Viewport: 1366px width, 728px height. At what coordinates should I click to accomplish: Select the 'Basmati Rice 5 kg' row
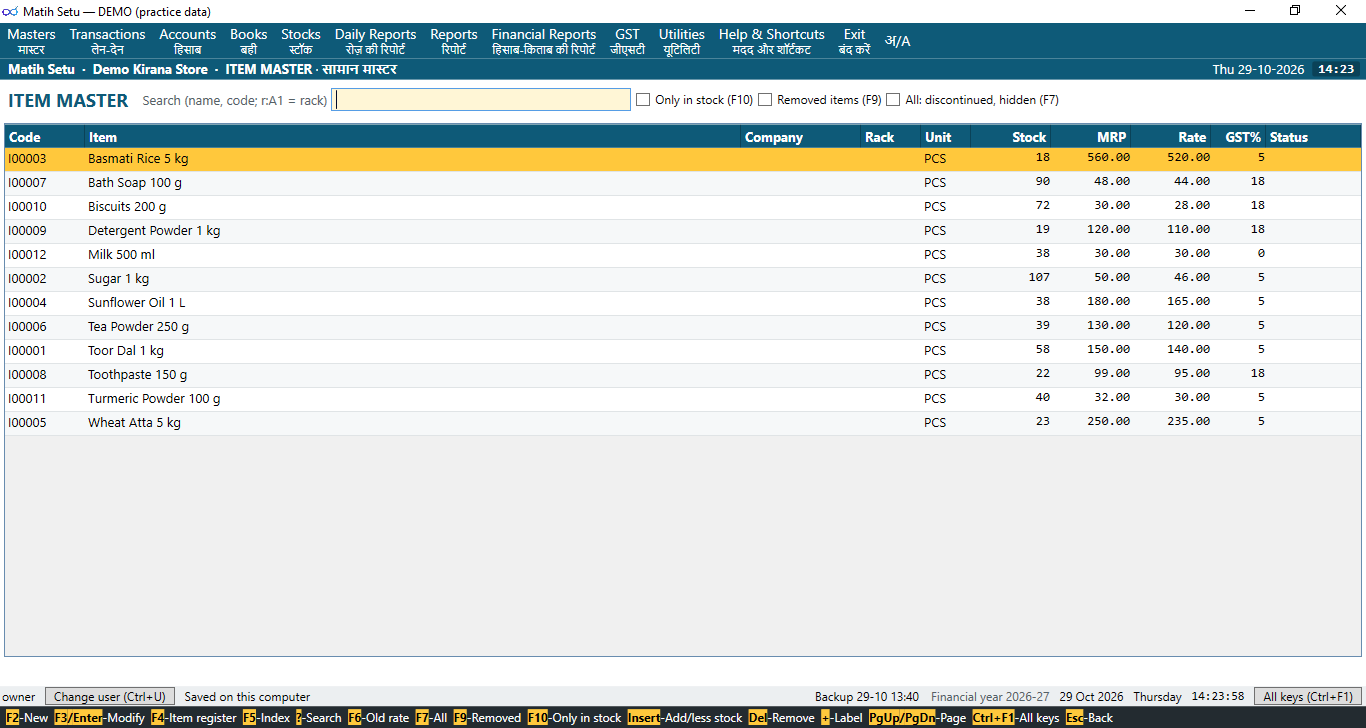pyautogui.click(x=683, y=159)
